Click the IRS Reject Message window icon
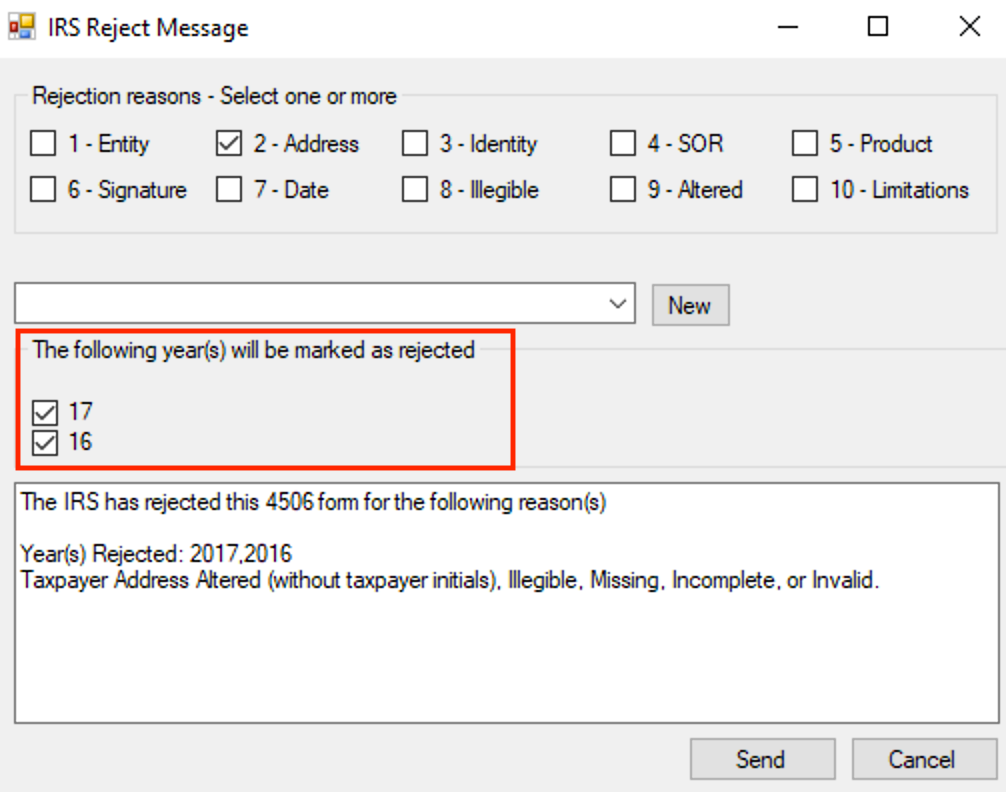Viewport: 1006px width, 792px height. (21, 26)
